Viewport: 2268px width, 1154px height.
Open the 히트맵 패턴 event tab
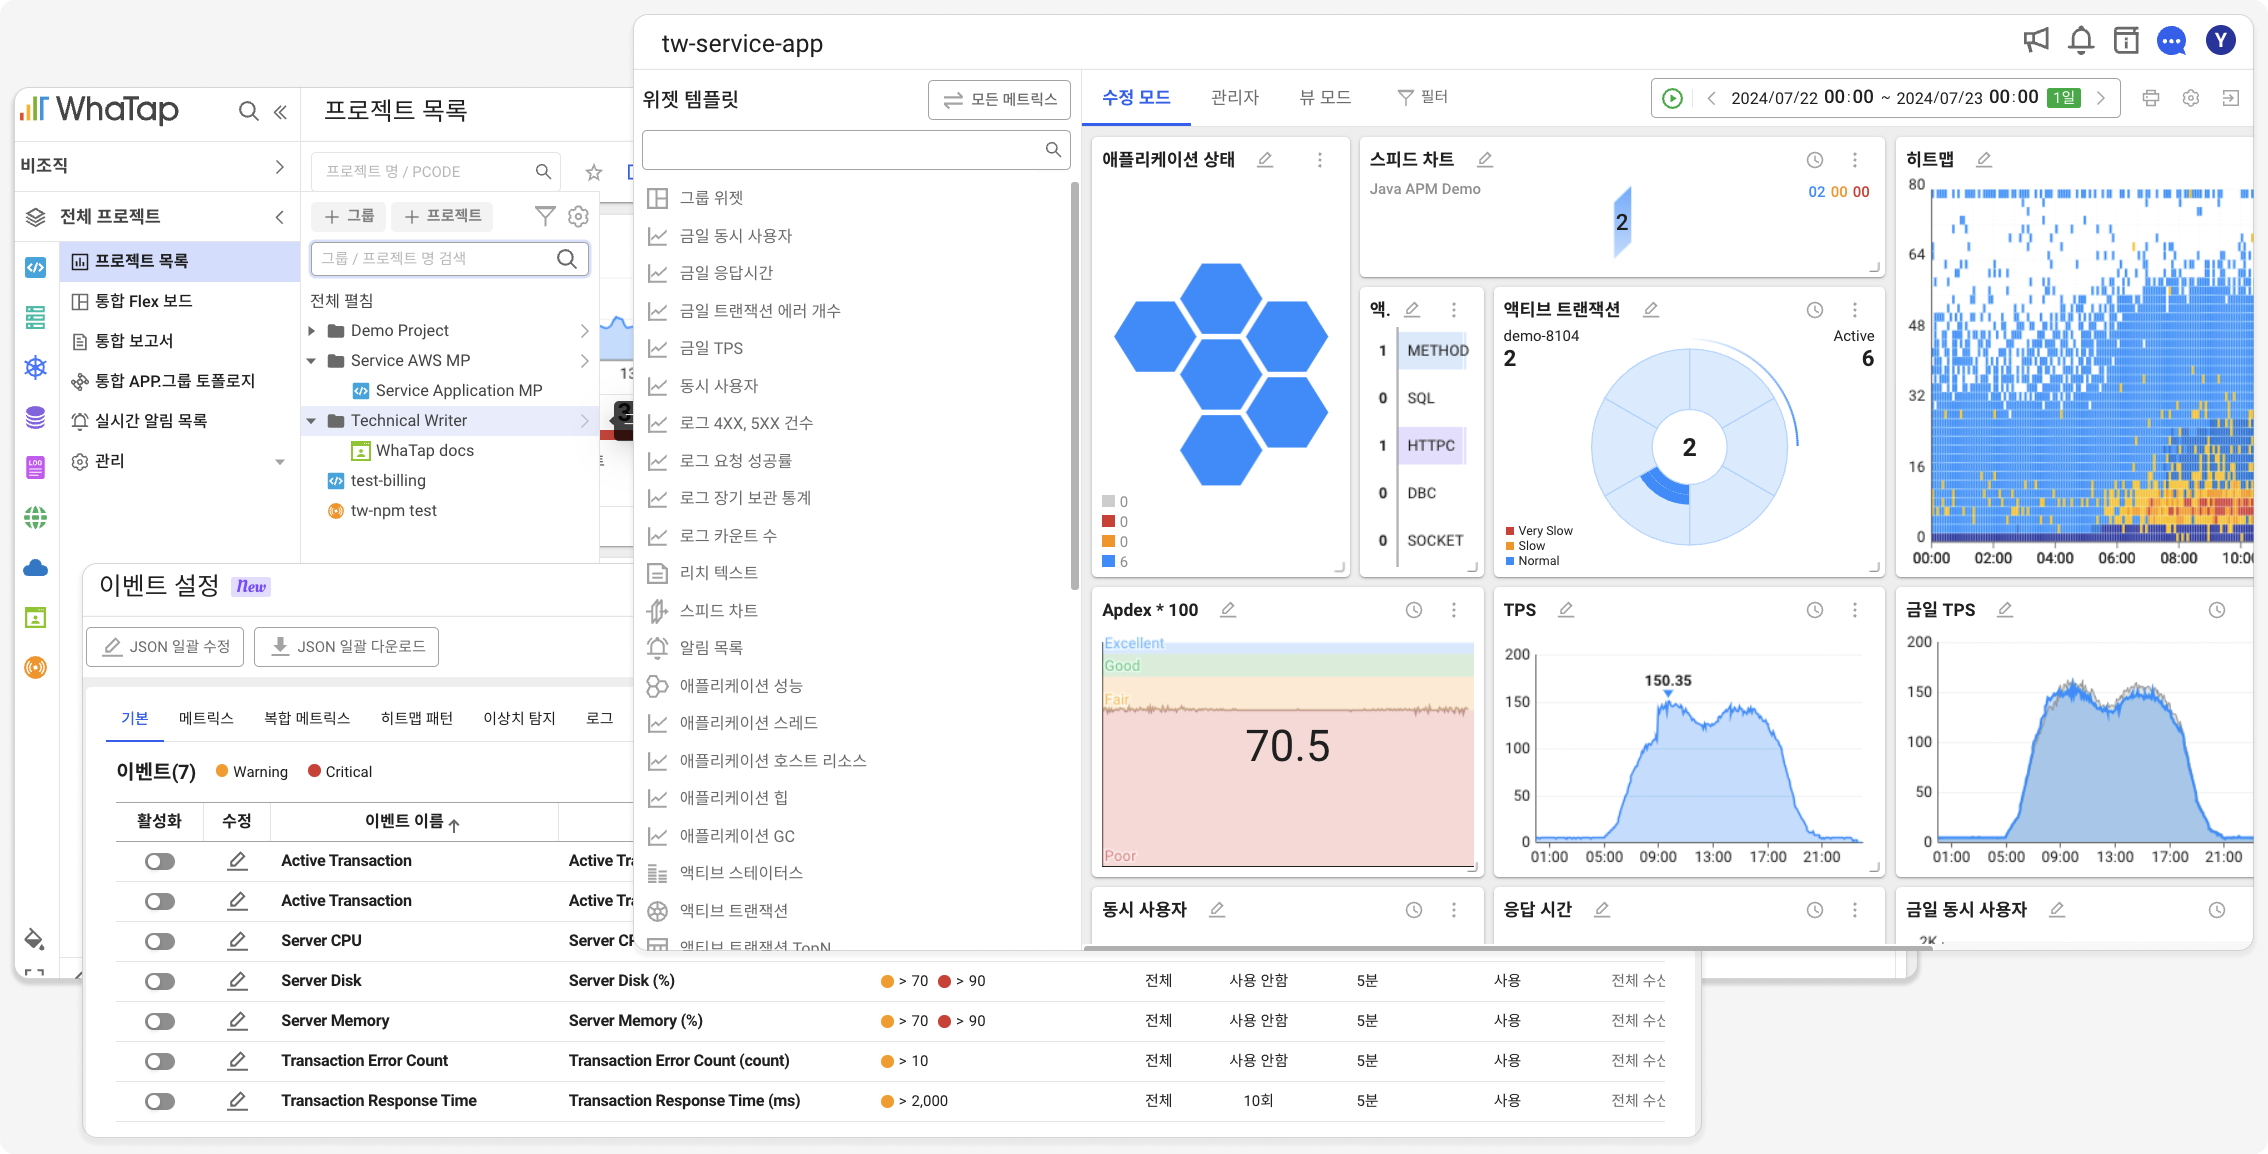tap(416, 718)
